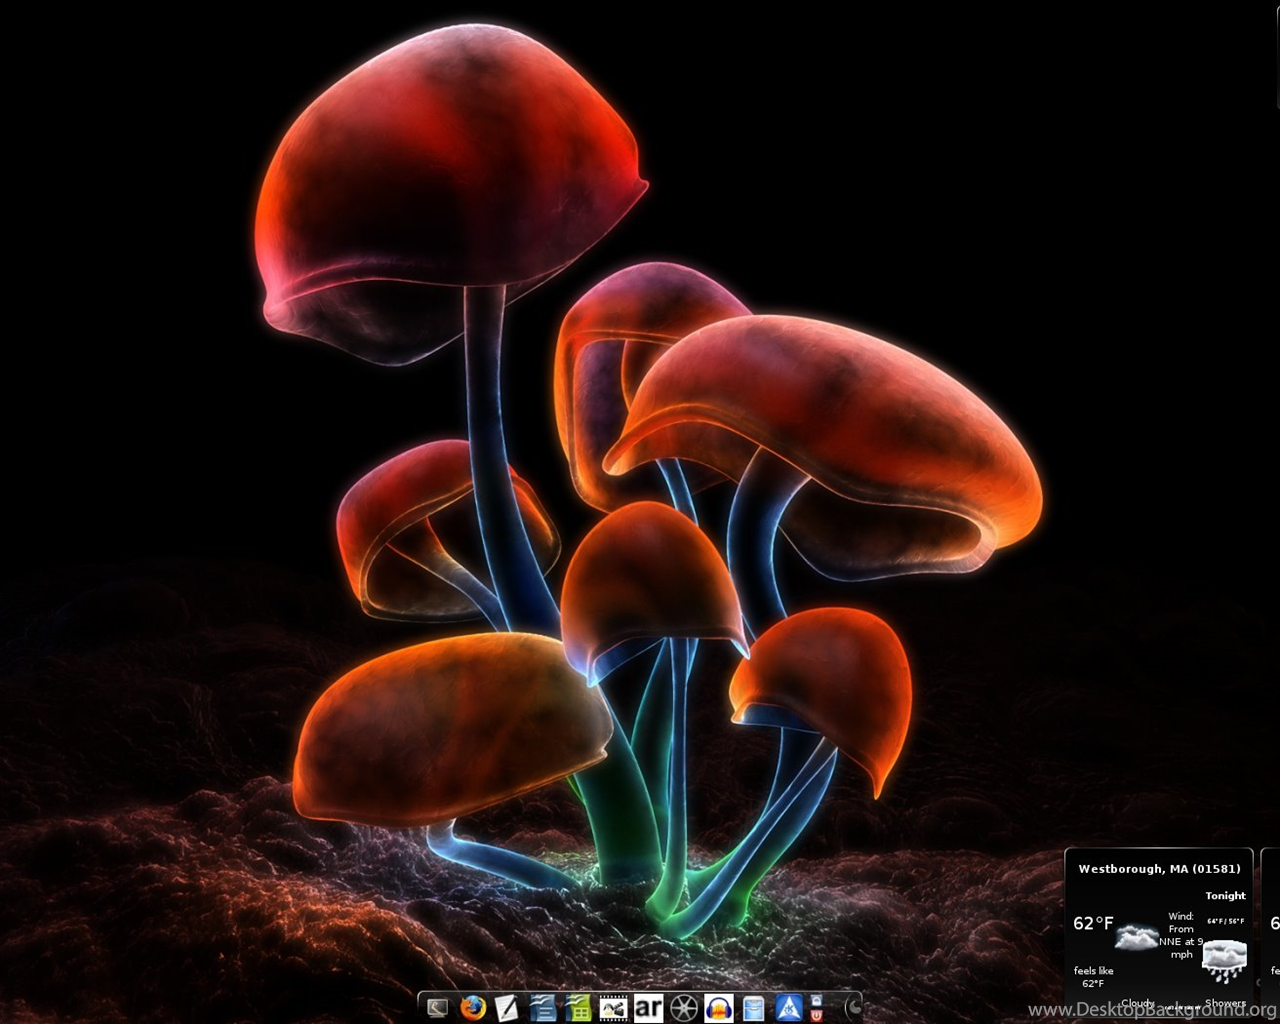This screenshot has width=1280, height=1024.
Task: Launch OpenOffice Writer from the dock
Action: point(542,1007)
